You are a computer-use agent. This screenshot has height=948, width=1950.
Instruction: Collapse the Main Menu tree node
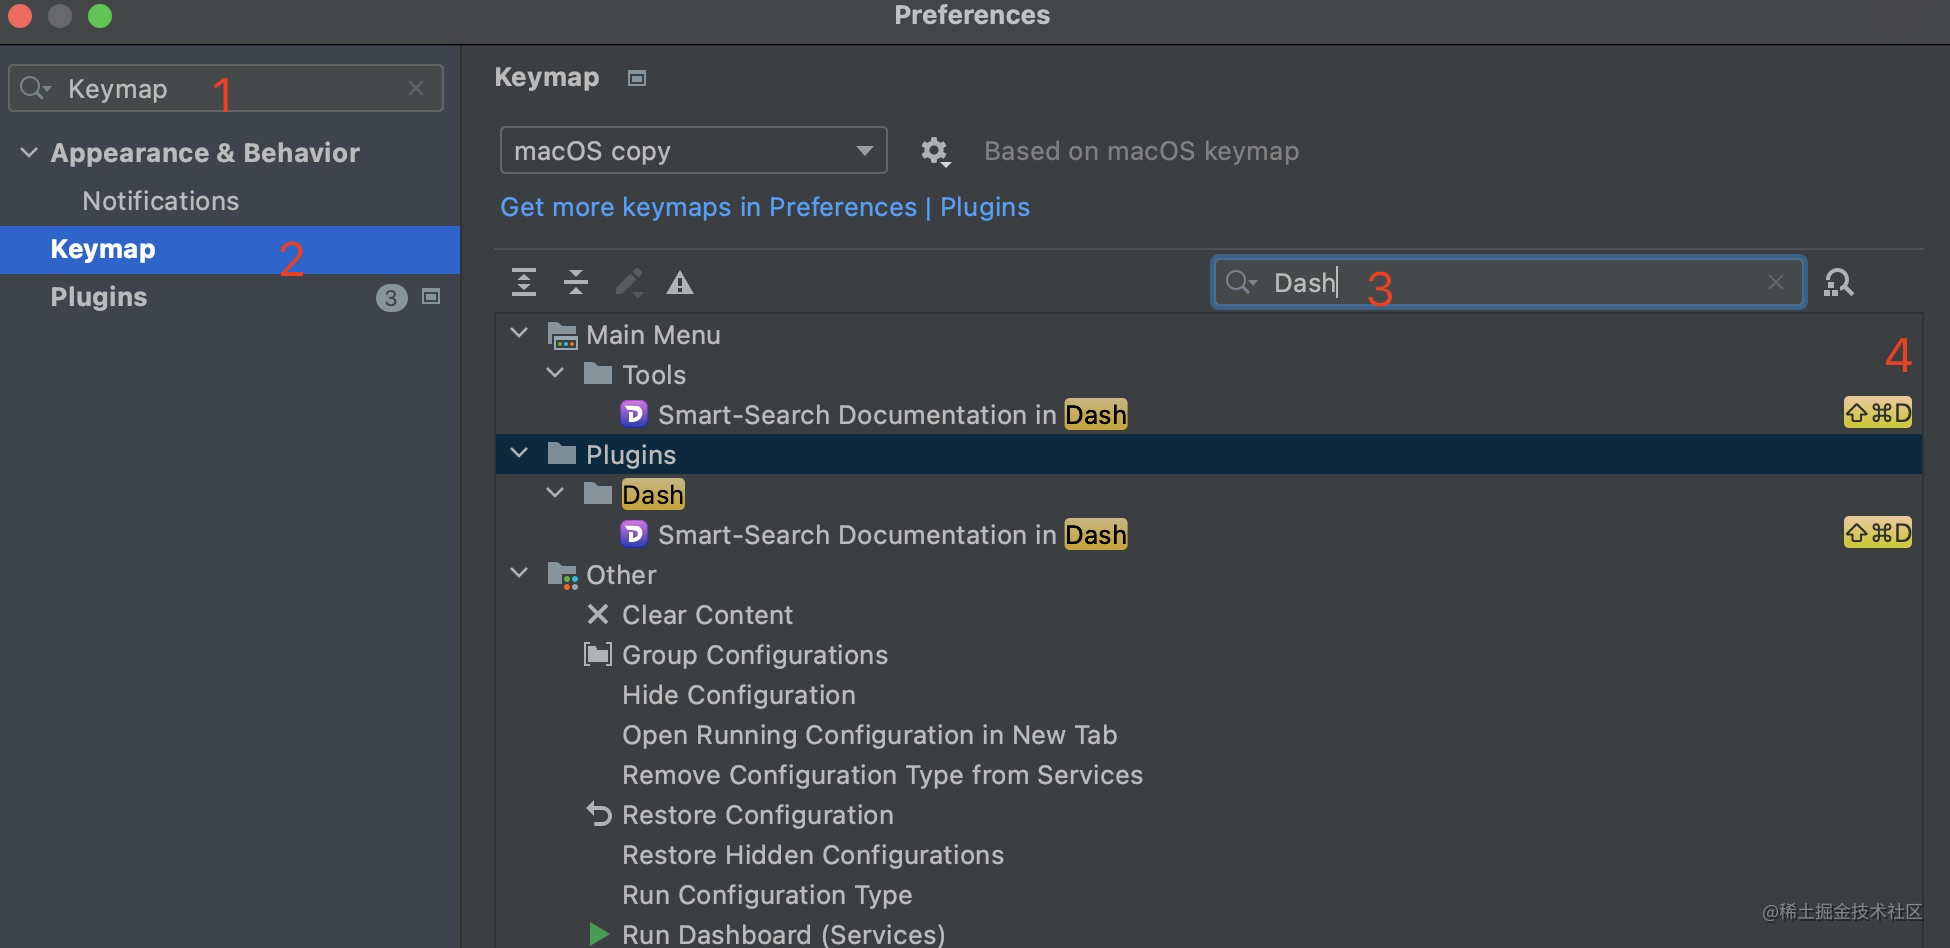(x=519, y=334)
